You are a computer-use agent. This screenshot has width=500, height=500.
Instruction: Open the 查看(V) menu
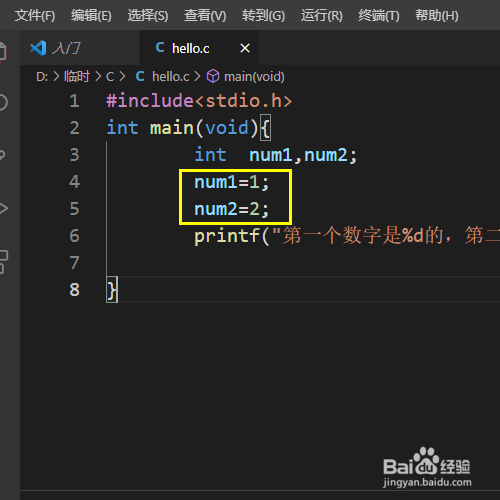(x=205, y=15)
